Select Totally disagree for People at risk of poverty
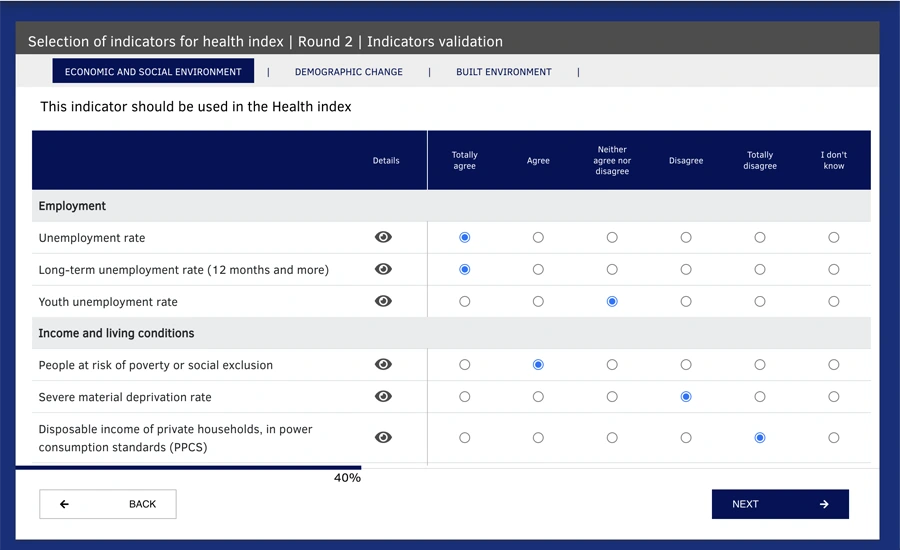The width and height of the screenshot is (900, 550). (759, 365)
